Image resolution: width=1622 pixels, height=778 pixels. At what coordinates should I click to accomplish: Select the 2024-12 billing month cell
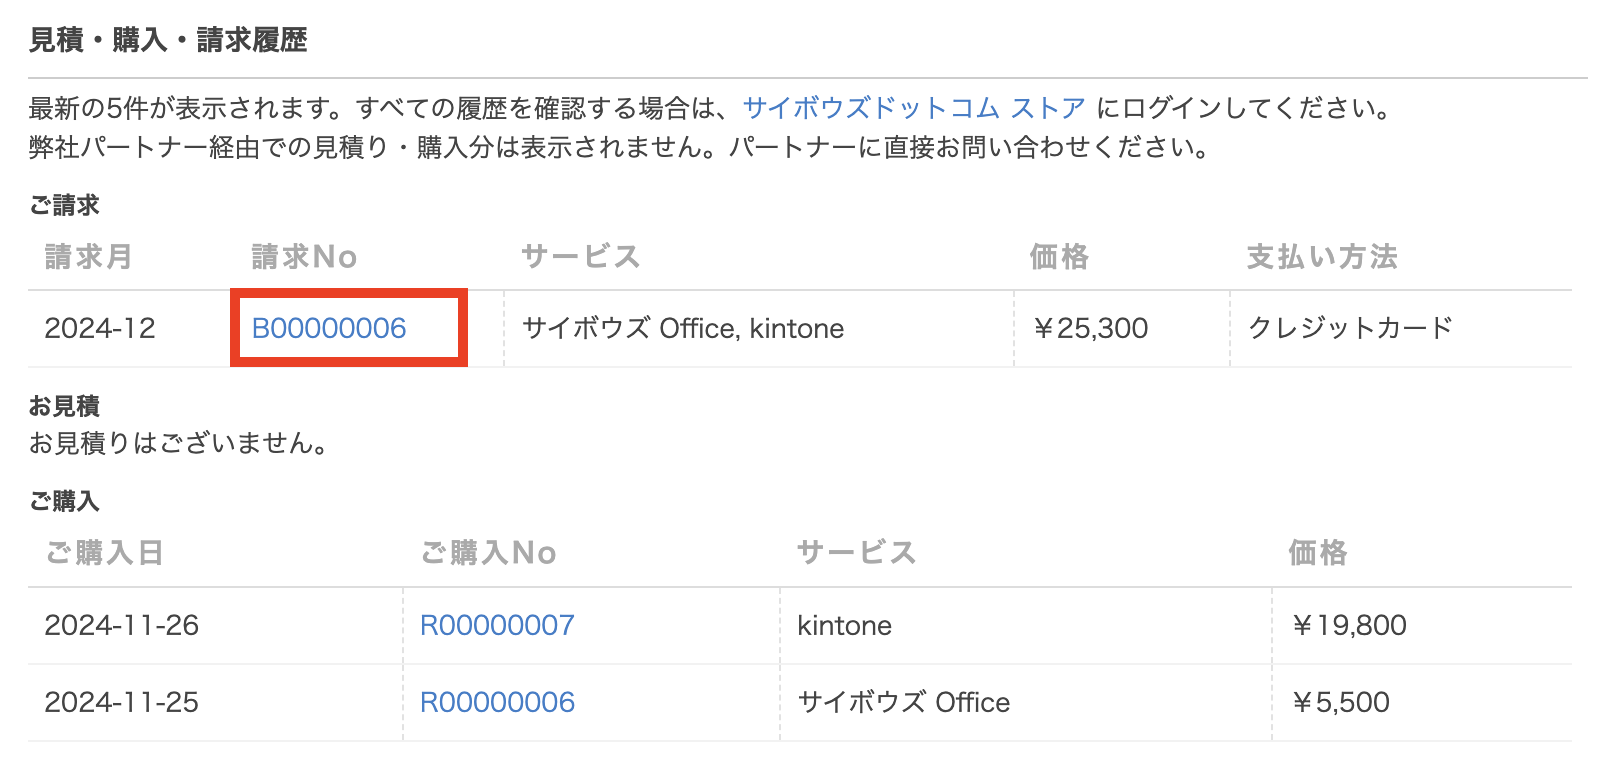click(x=100, y=328)
